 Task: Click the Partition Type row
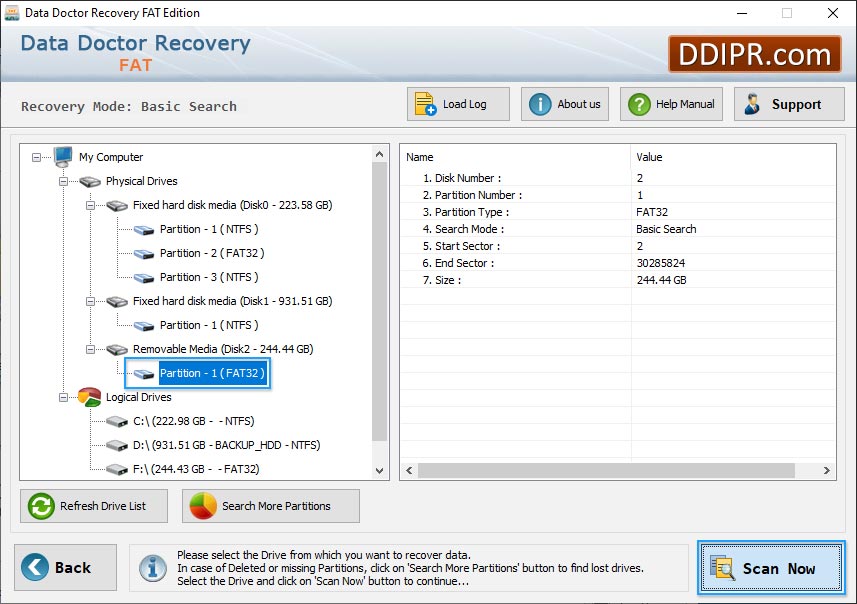click(618, 212)
